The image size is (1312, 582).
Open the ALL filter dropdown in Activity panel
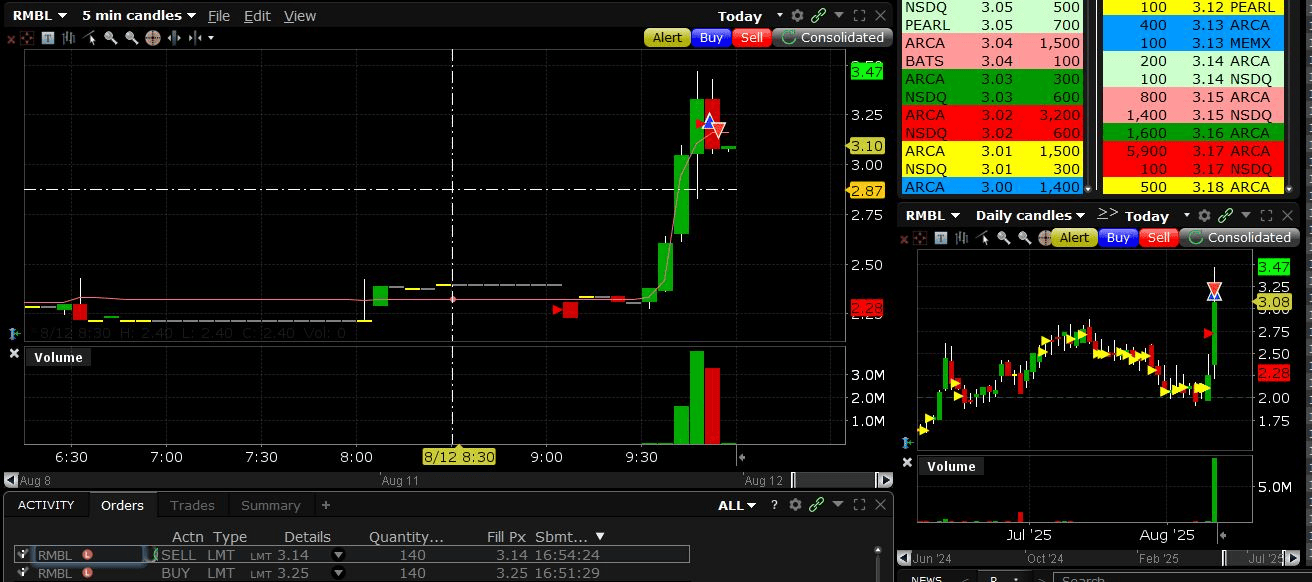tap(737, 505)
